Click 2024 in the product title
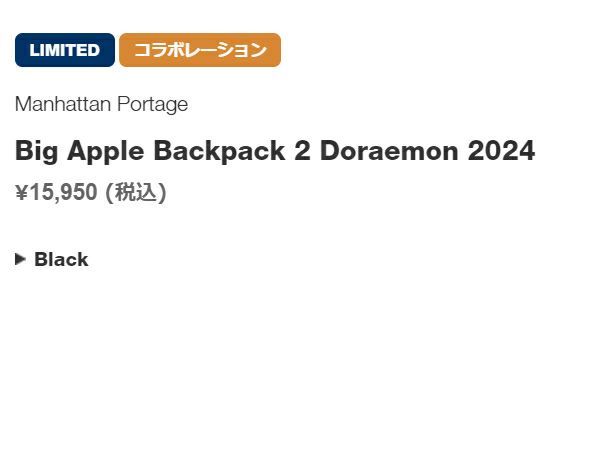Screen dimensions: 600x450 (x=501, y=152)
